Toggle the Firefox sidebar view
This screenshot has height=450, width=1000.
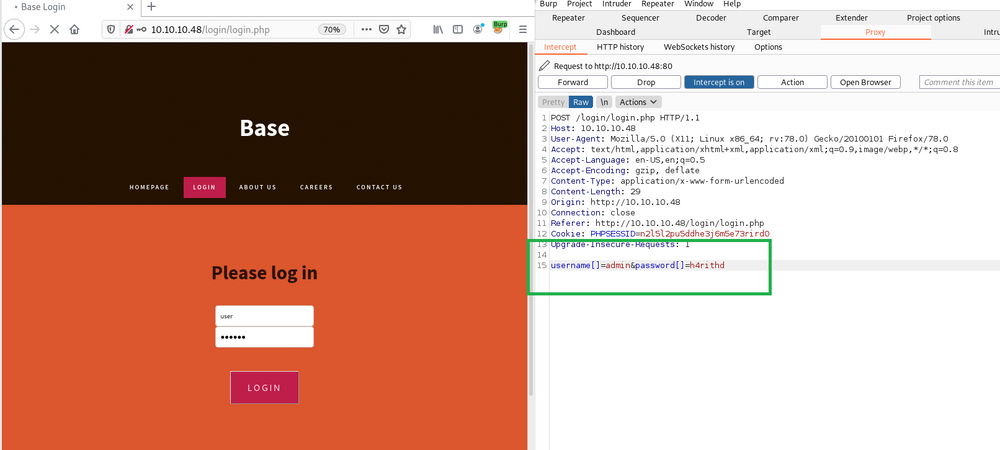click(x=458, y=29)
